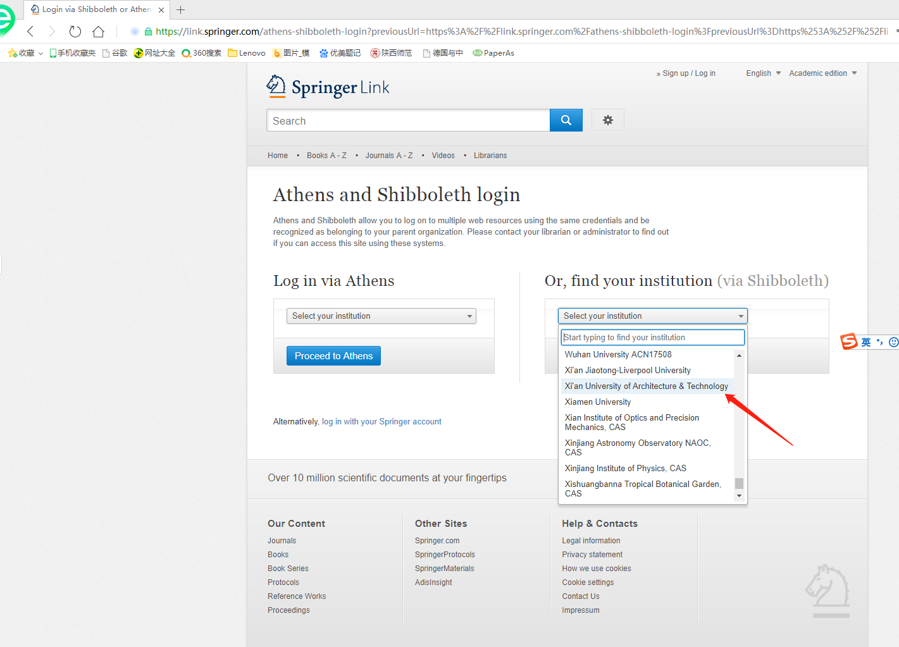Reload the page with refresh icon
Viewport: 899px width, 647px height.
pos(75,32)
